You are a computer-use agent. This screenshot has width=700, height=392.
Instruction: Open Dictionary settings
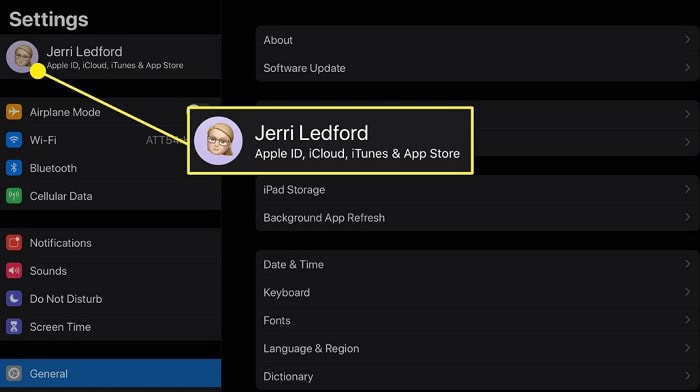[x=478, y=376]
